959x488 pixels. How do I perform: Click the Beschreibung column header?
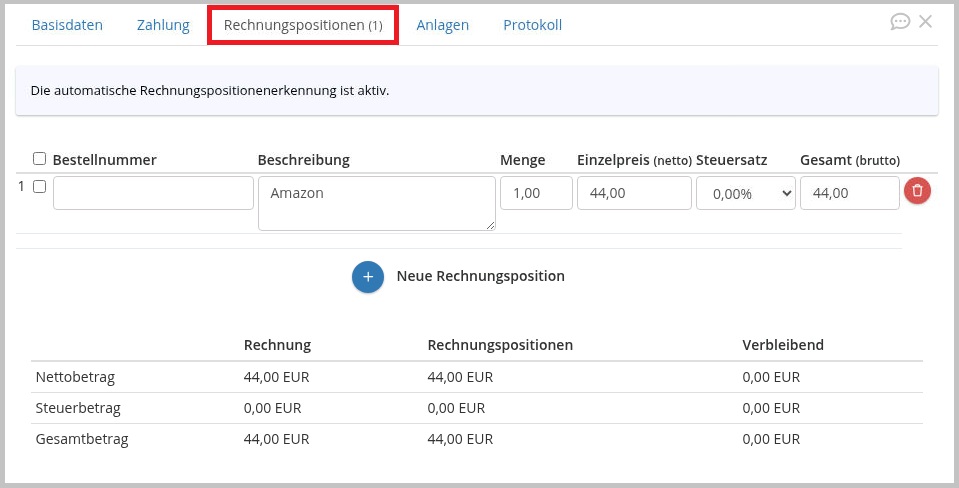[303, 160]
